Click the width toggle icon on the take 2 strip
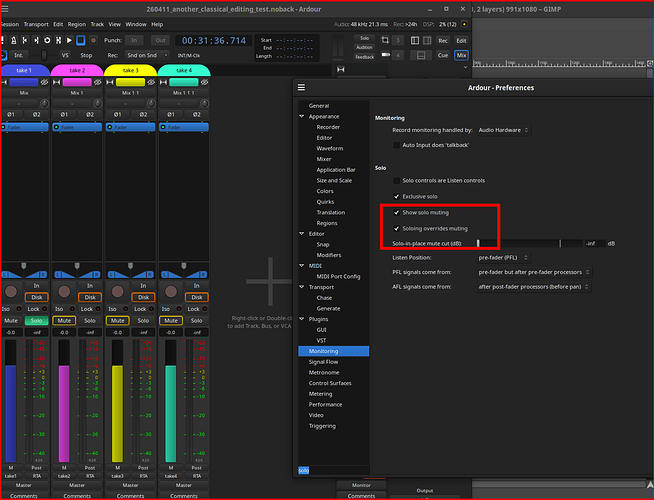The image size is (654, 500). (57, 82)
